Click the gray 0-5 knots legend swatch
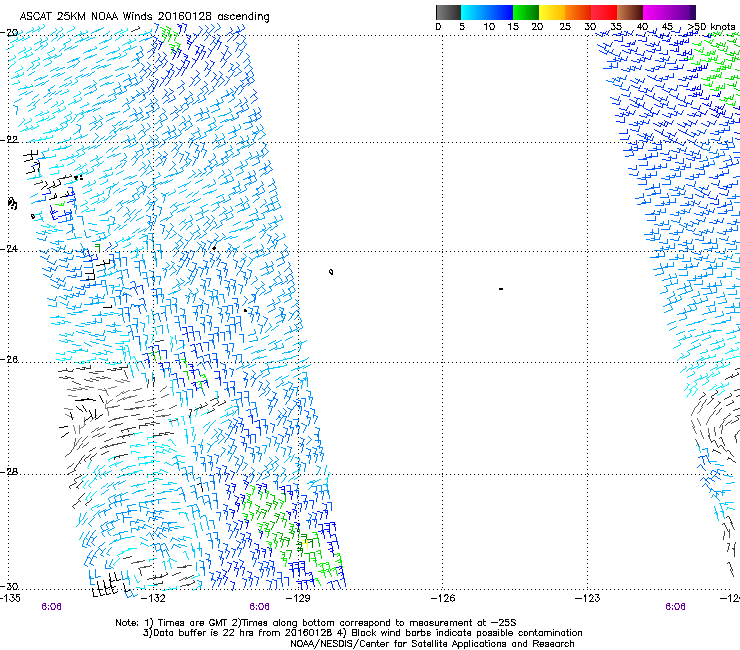740x650 pixels. (x=448, y=12)
